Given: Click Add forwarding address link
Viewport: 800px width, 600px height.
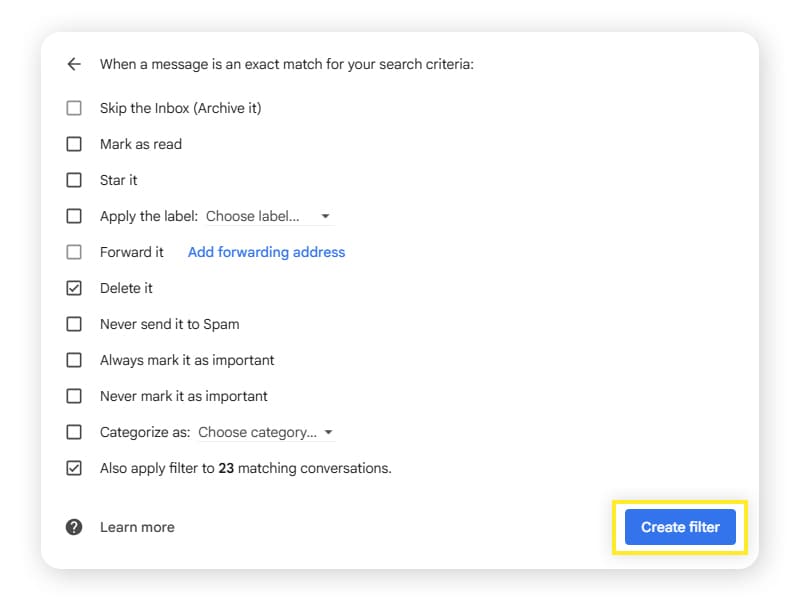Looking at the screenshot, I should [x=266, y=252].
